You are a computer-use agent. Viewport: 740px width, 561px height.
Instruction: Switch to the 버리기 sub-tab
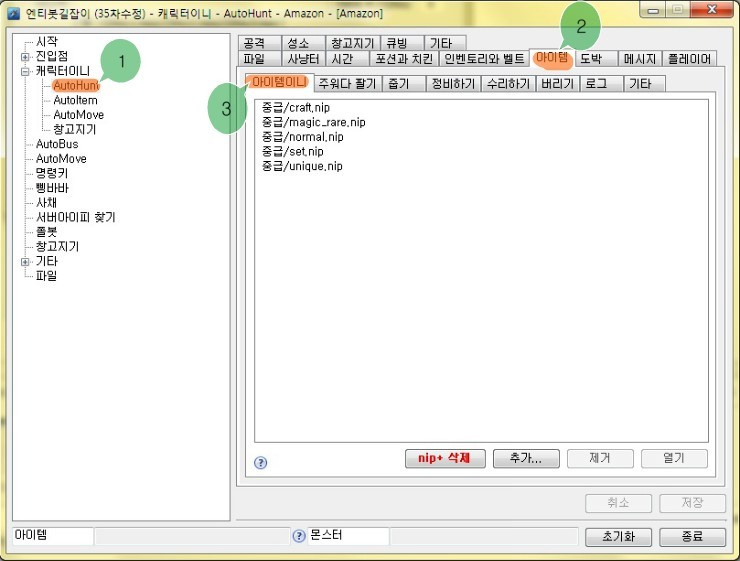pyautogui.click(x=558, y=84)
